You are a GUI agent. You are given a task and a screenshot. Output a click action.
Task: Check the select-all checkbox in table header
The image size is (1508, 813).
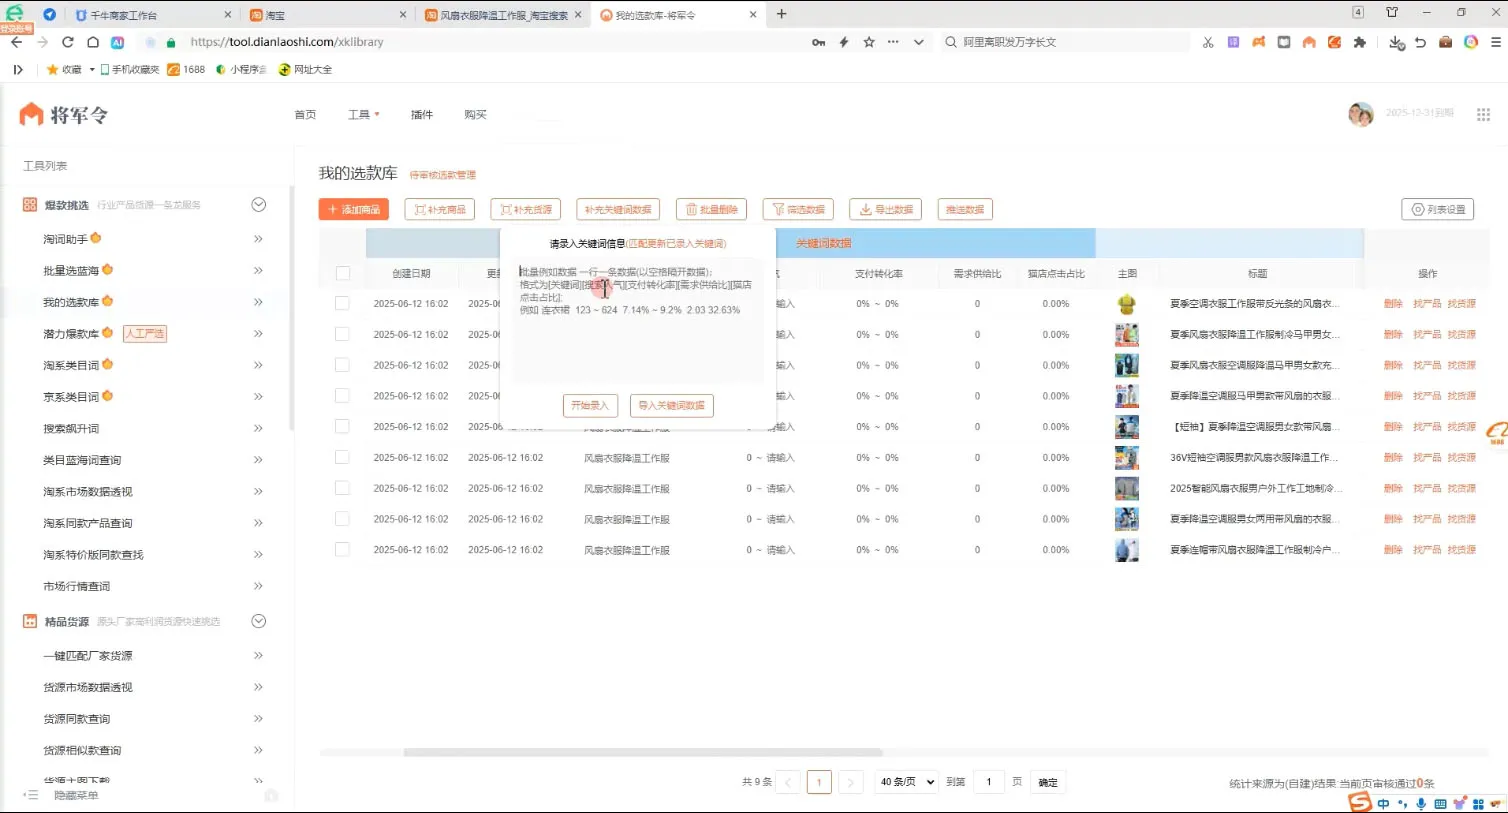tap(343, 272)
